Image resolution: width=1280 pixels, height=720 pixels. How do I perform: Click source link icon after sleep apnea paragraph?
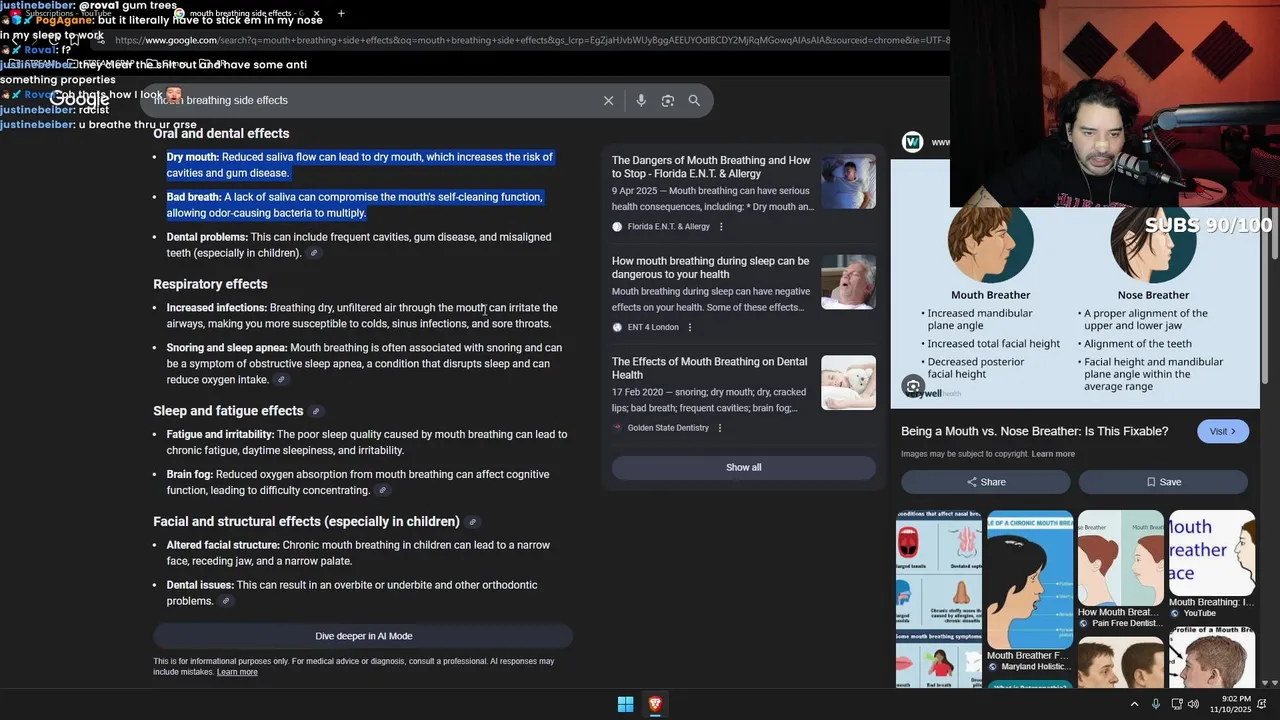pos(281,380)
